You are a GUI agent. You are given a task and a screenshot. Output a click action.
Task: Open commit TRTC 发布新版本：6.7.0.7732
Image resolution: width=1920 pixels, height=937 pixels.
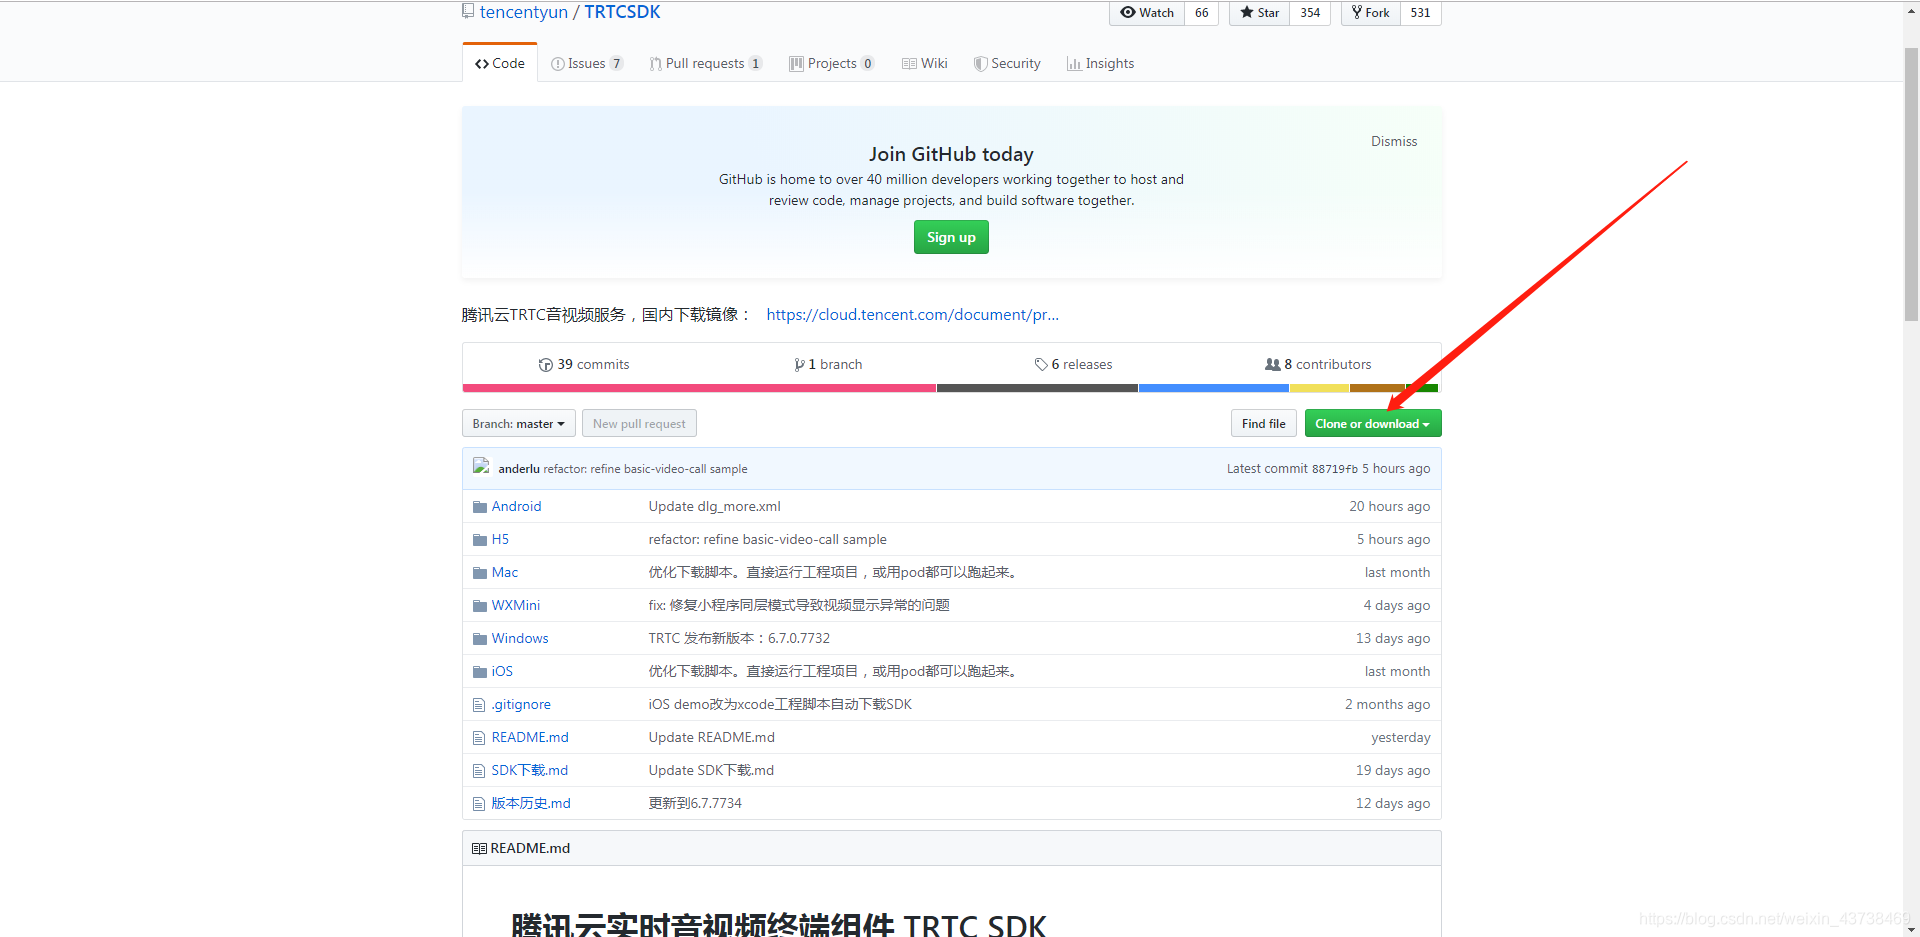click(x=739, y=639)
